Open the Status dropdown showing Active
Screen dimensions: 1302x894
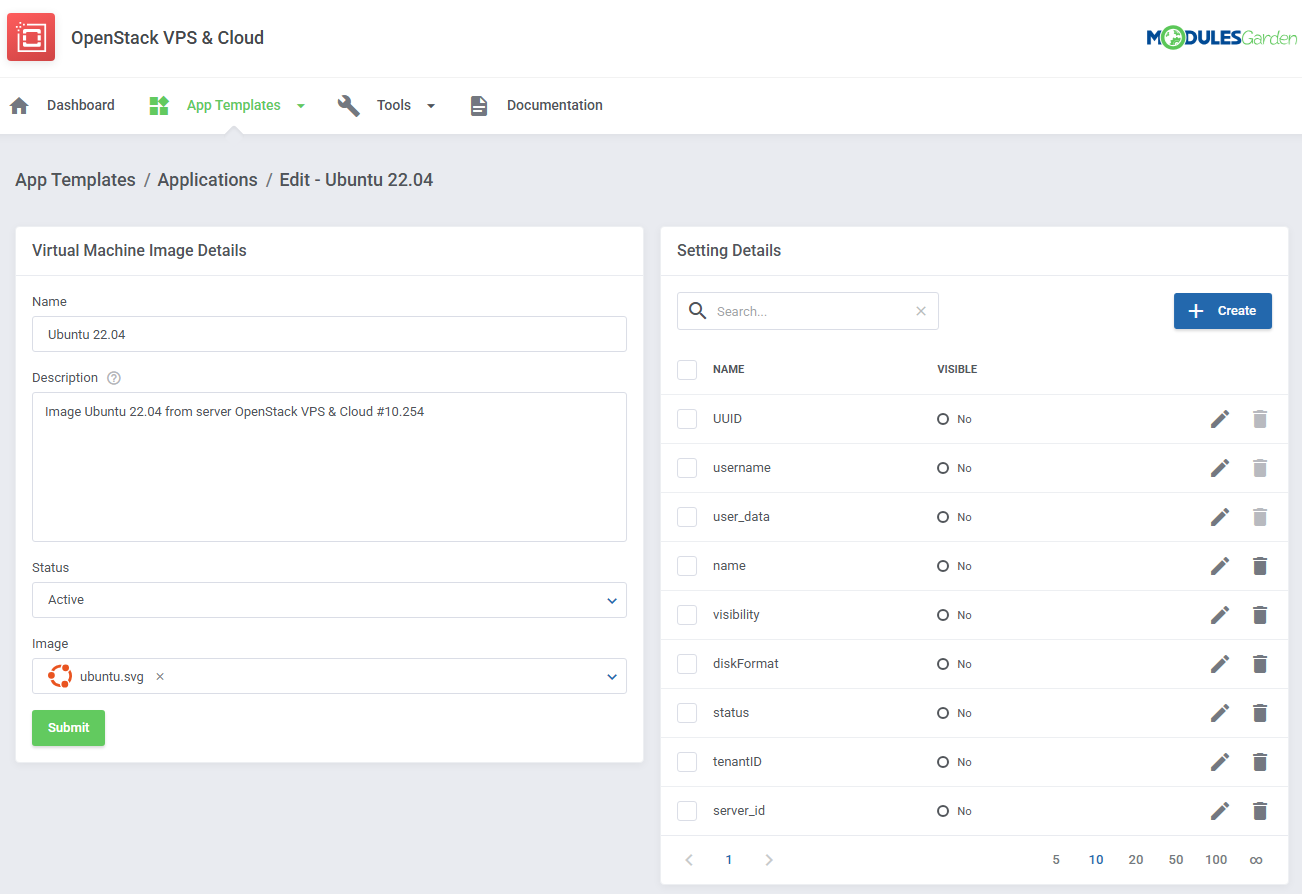pyautogui.click(x=329, y=600)
